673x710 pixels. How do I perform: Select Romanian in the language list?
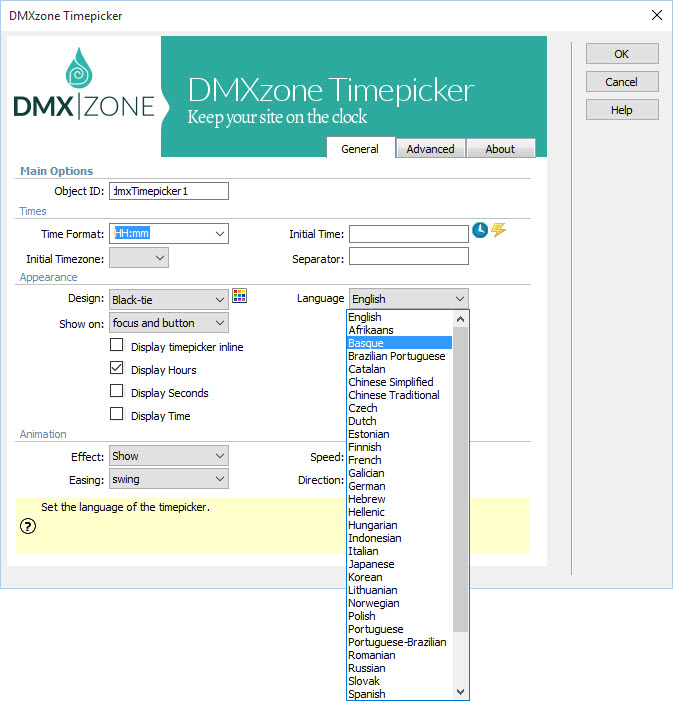tap(400, 655)
